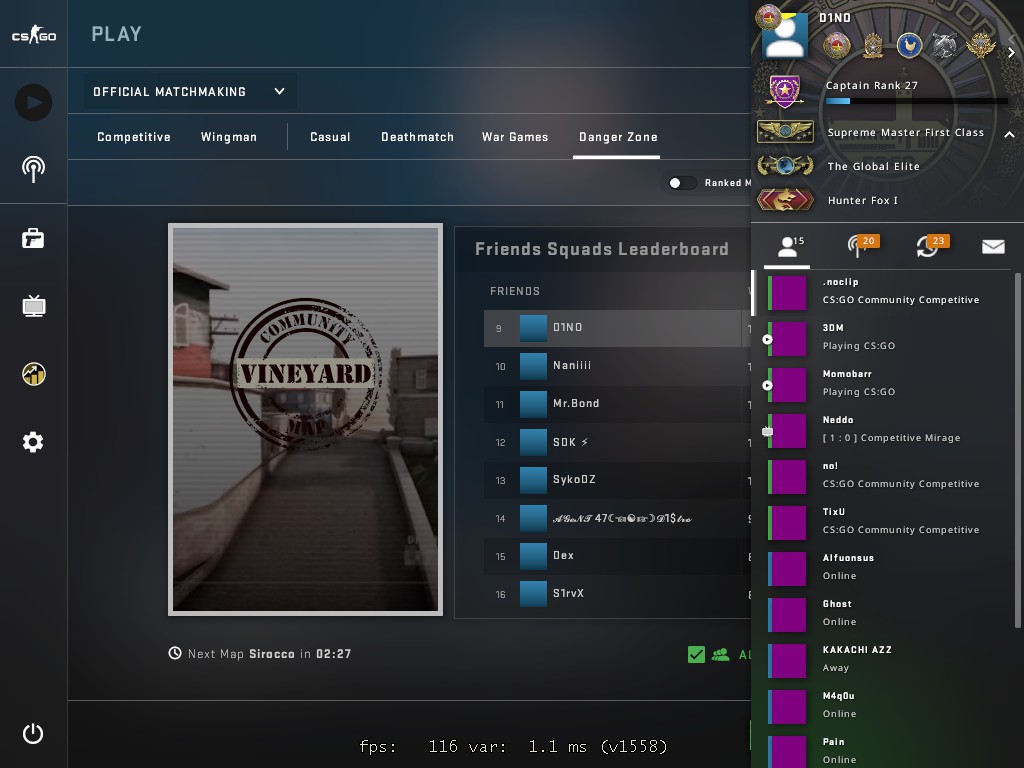The image size is (1024, 768).
Task: Collapse the ranks list chevron
Action: pos(1009,135)
